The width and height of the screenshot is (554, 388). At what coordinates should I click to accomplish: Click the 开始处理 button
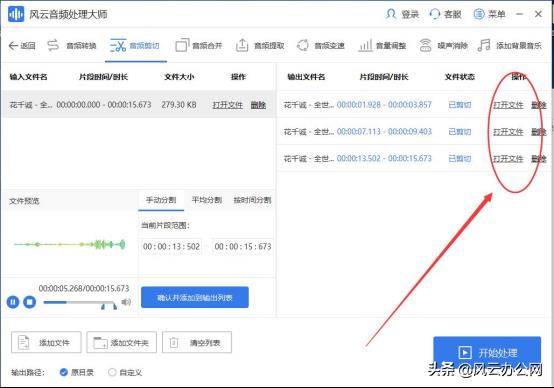(x=487, y=352)
